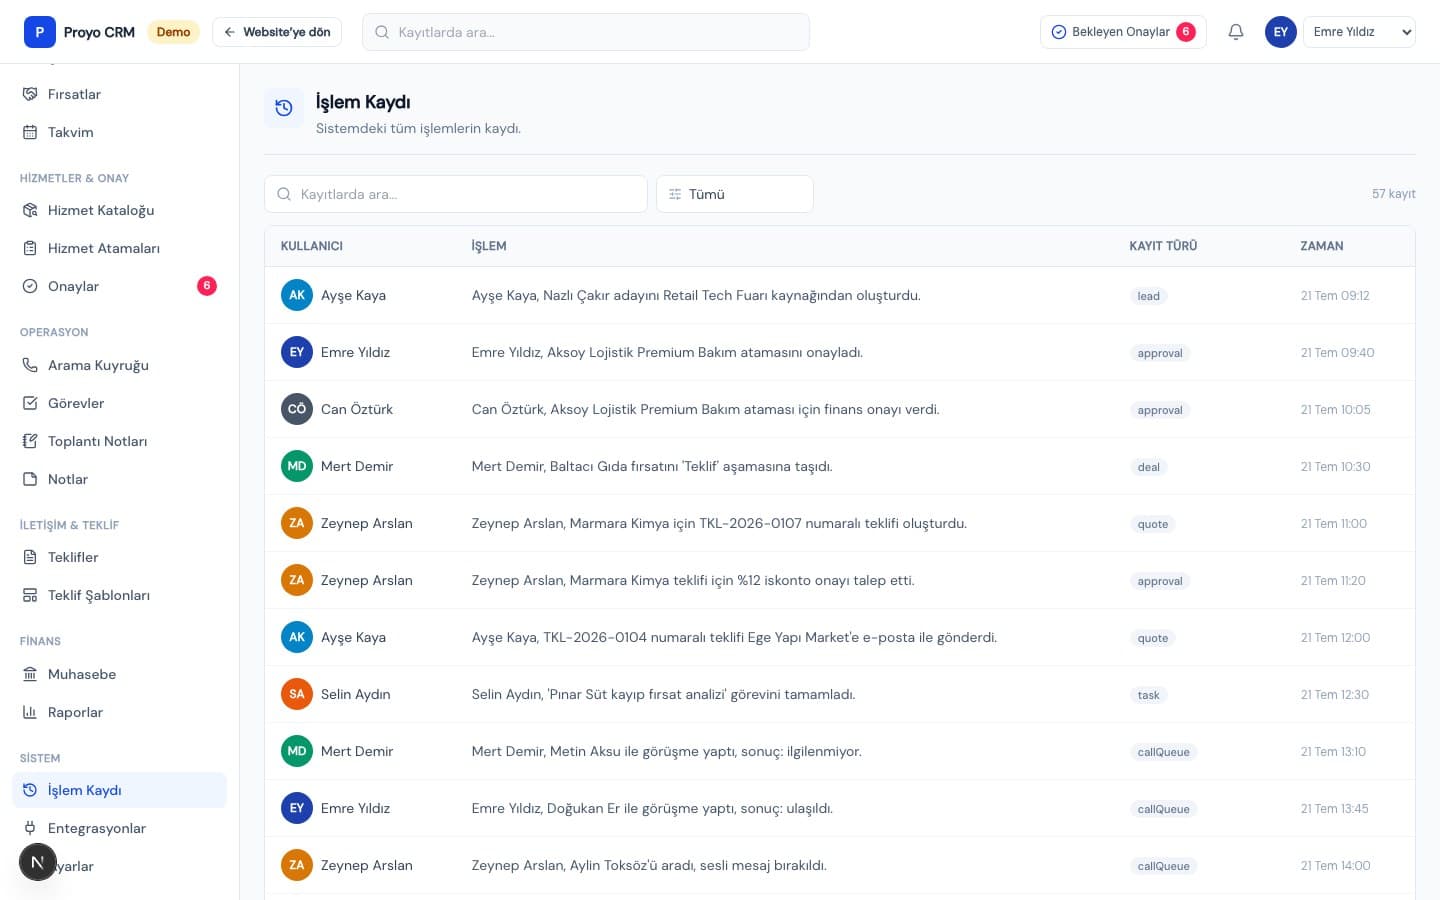
Task: Click the approval tag at 21 Tem 11:20
Action: click(1160, 581)
